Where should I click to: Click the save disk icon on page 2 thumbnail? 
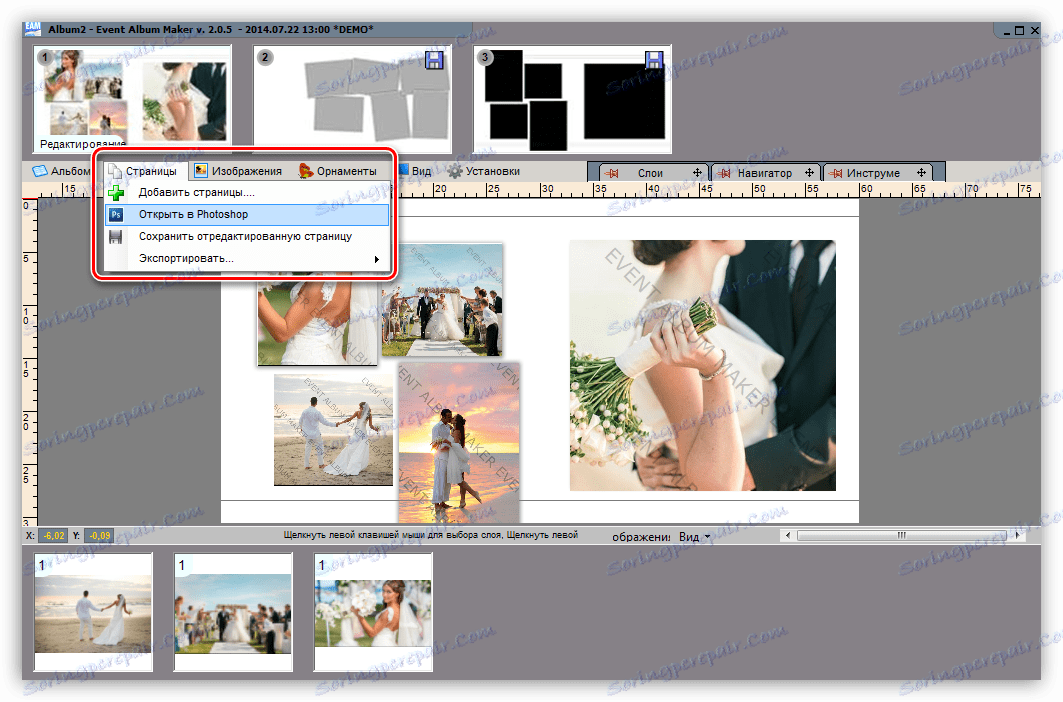pyautogui.click(x=434, y=60)
